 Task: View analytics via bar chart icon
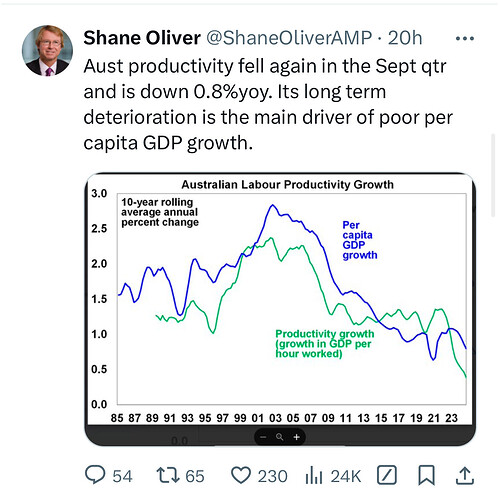click(314, 475)
